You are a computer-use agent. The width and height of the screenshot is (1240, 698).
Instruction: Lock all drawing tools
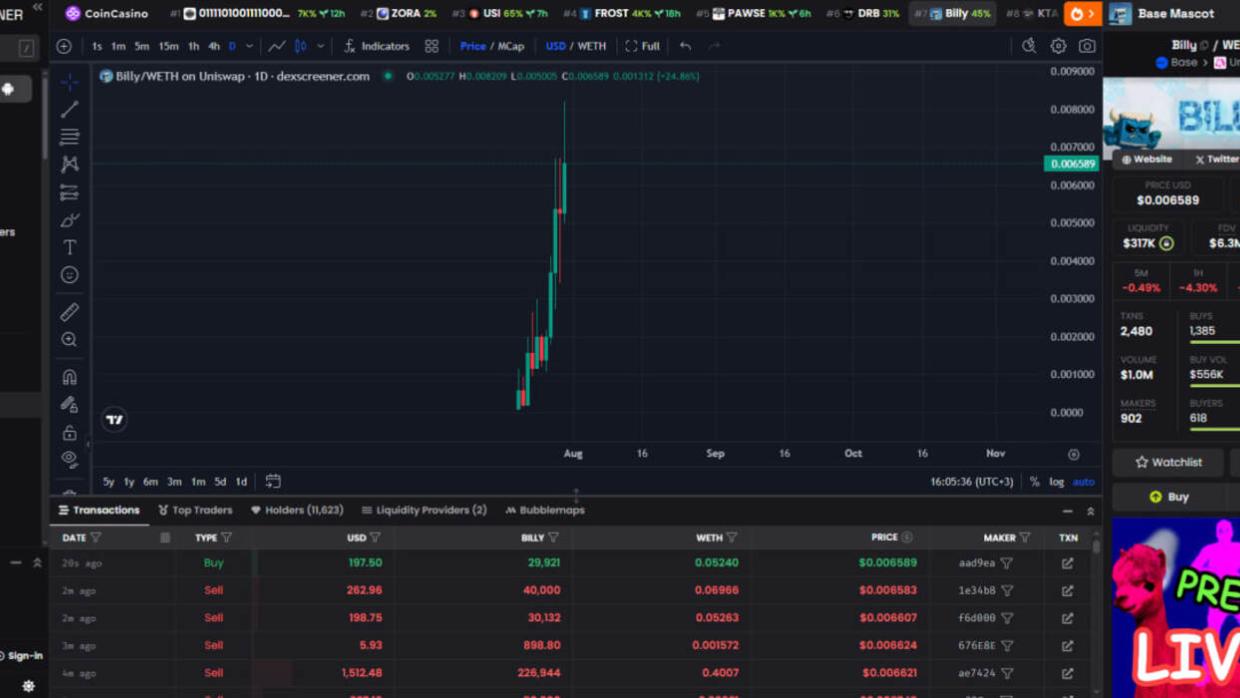[x=69, y=433]
